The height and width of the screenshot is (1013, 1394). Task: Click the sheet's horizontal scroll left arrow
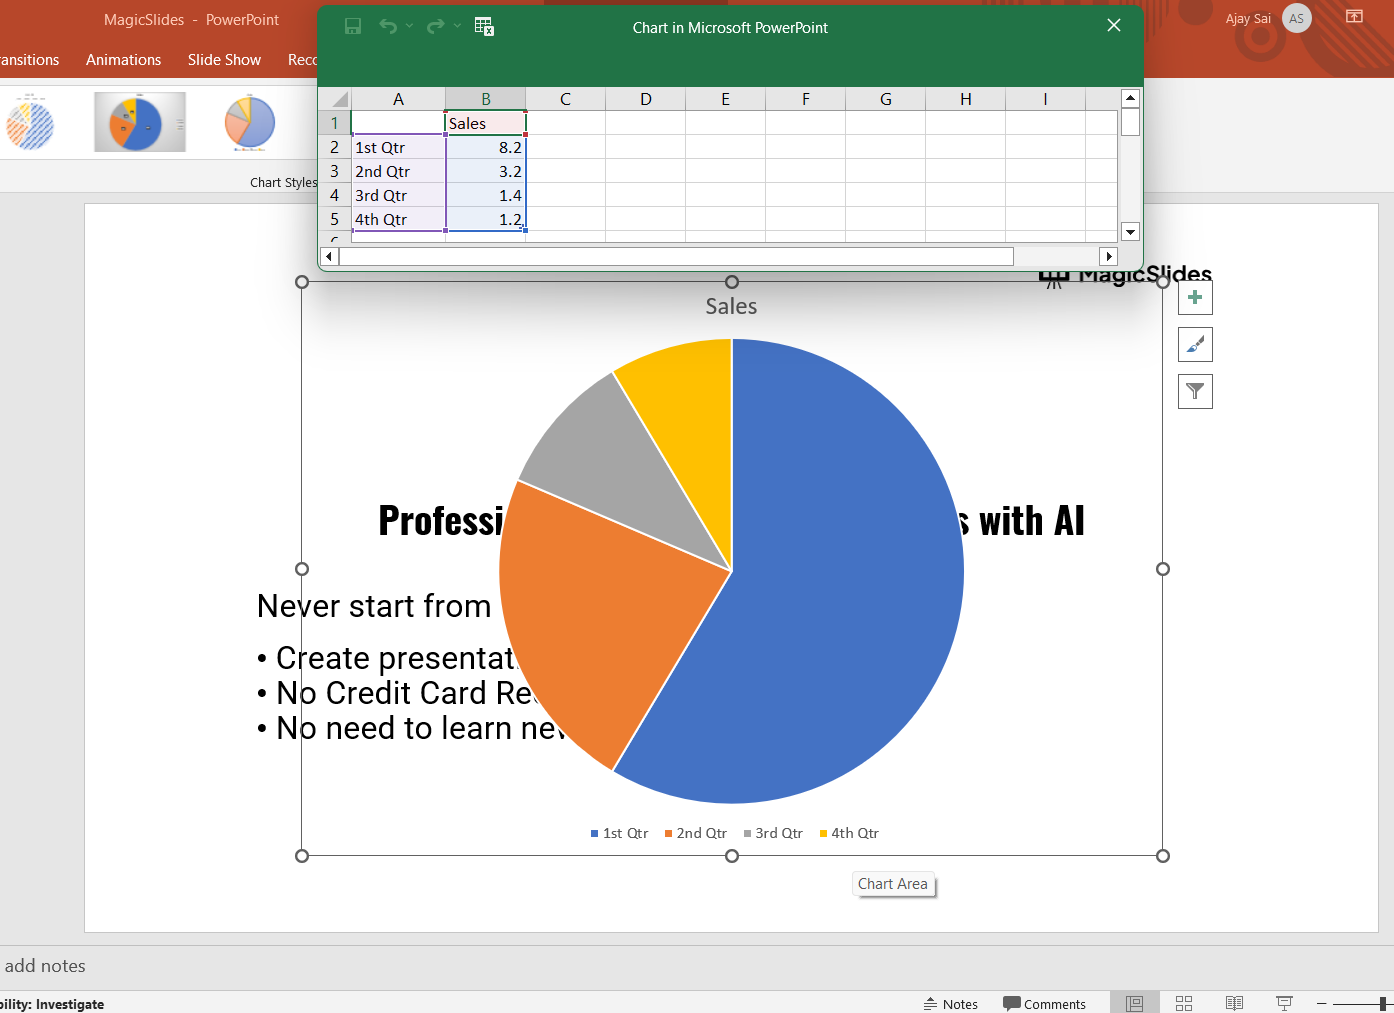329,257
